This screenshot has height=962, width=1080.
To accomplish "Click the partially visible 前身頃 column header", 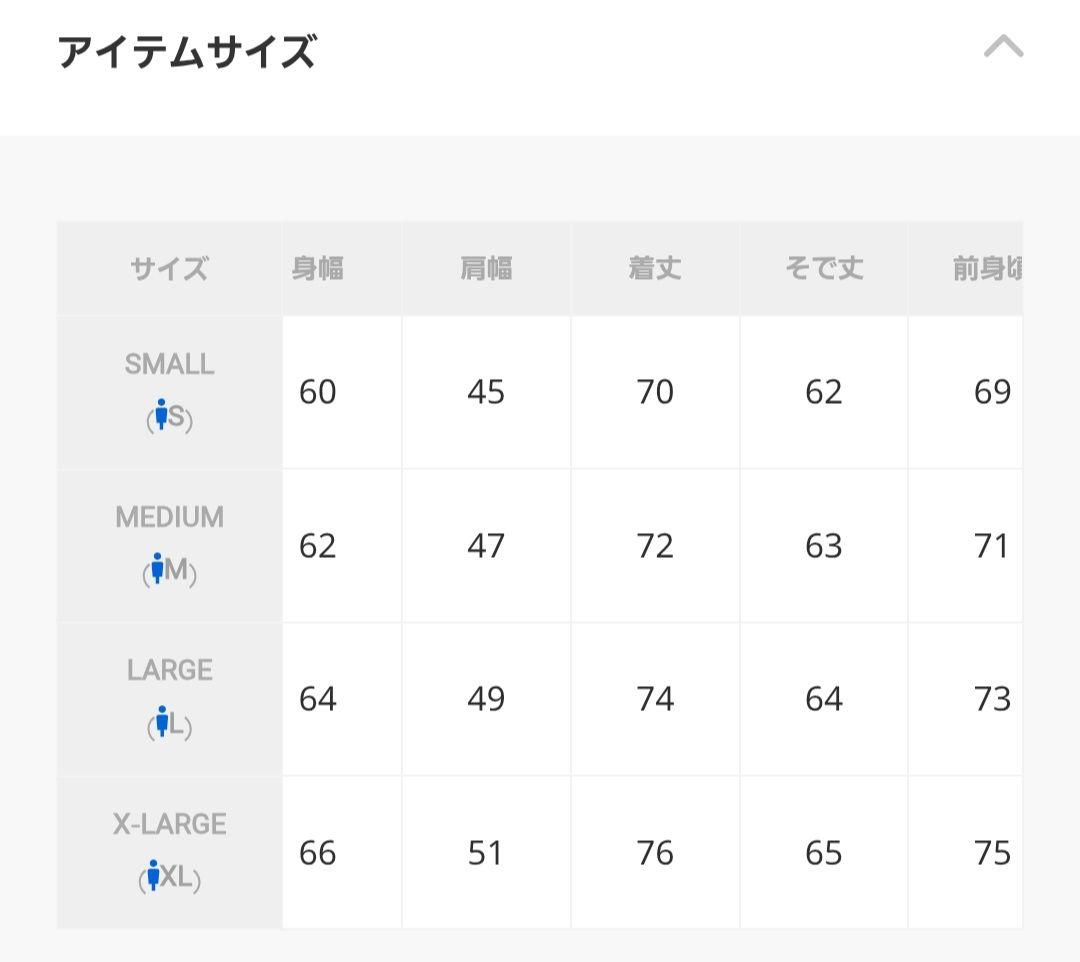I will pyautogui.click(x=987, y=269).
